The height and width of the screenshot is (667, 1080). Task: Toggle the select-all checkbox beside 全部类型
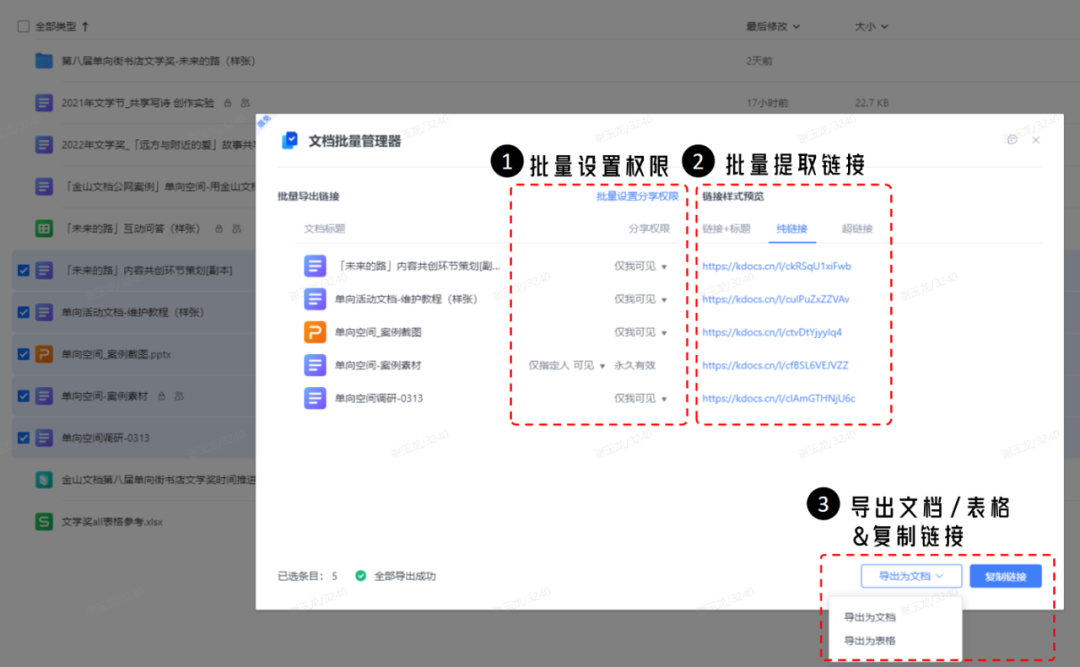(x=23, y=26)
